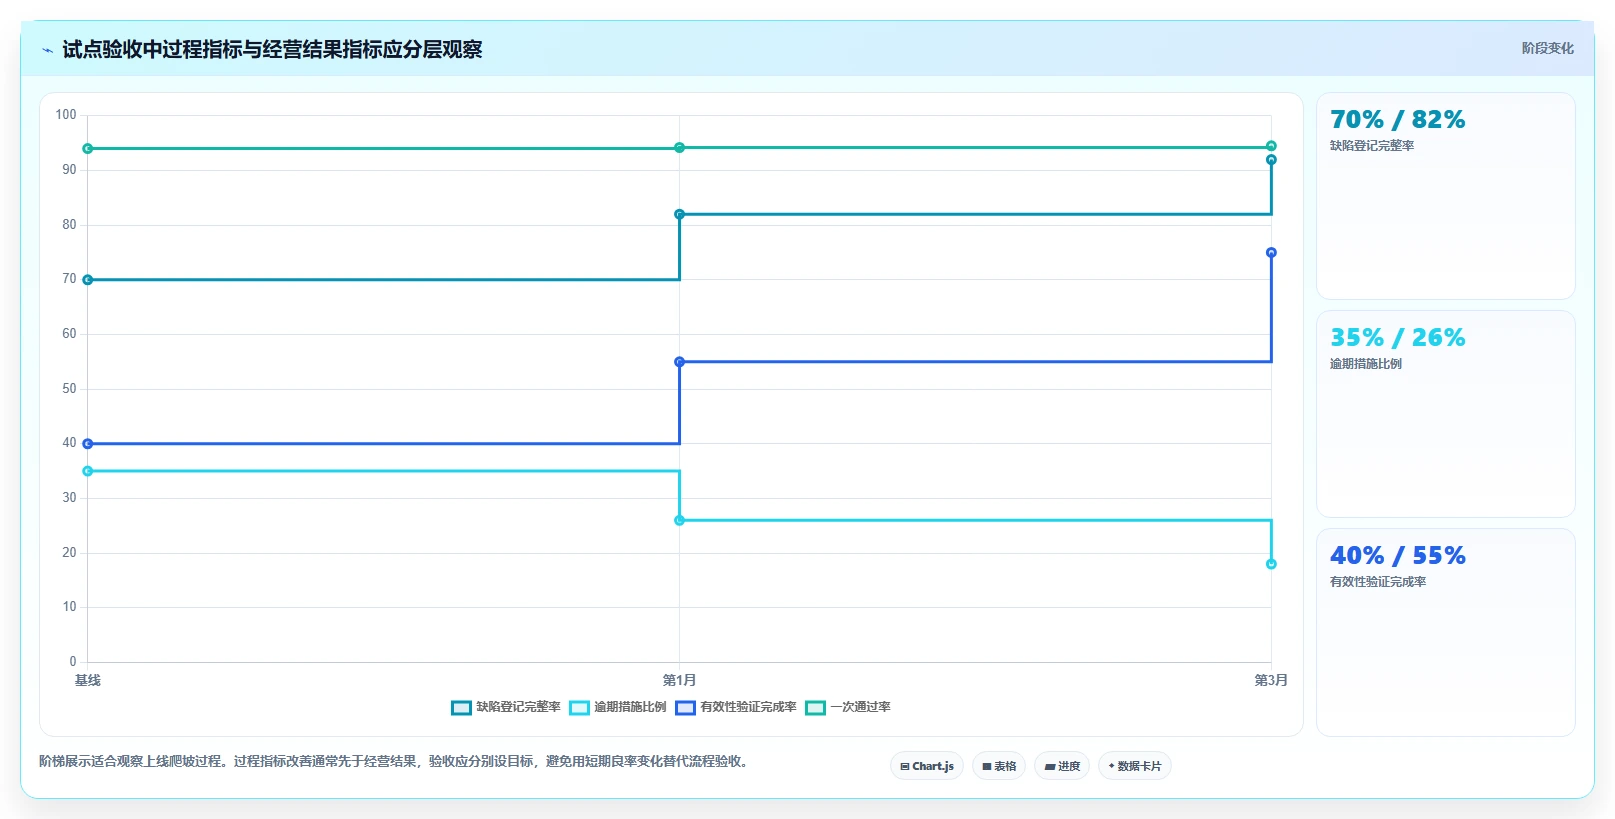This screenshot has height=819, width=1615.
Task: Click the 表格 tag chip
Action: pos(999,766)
